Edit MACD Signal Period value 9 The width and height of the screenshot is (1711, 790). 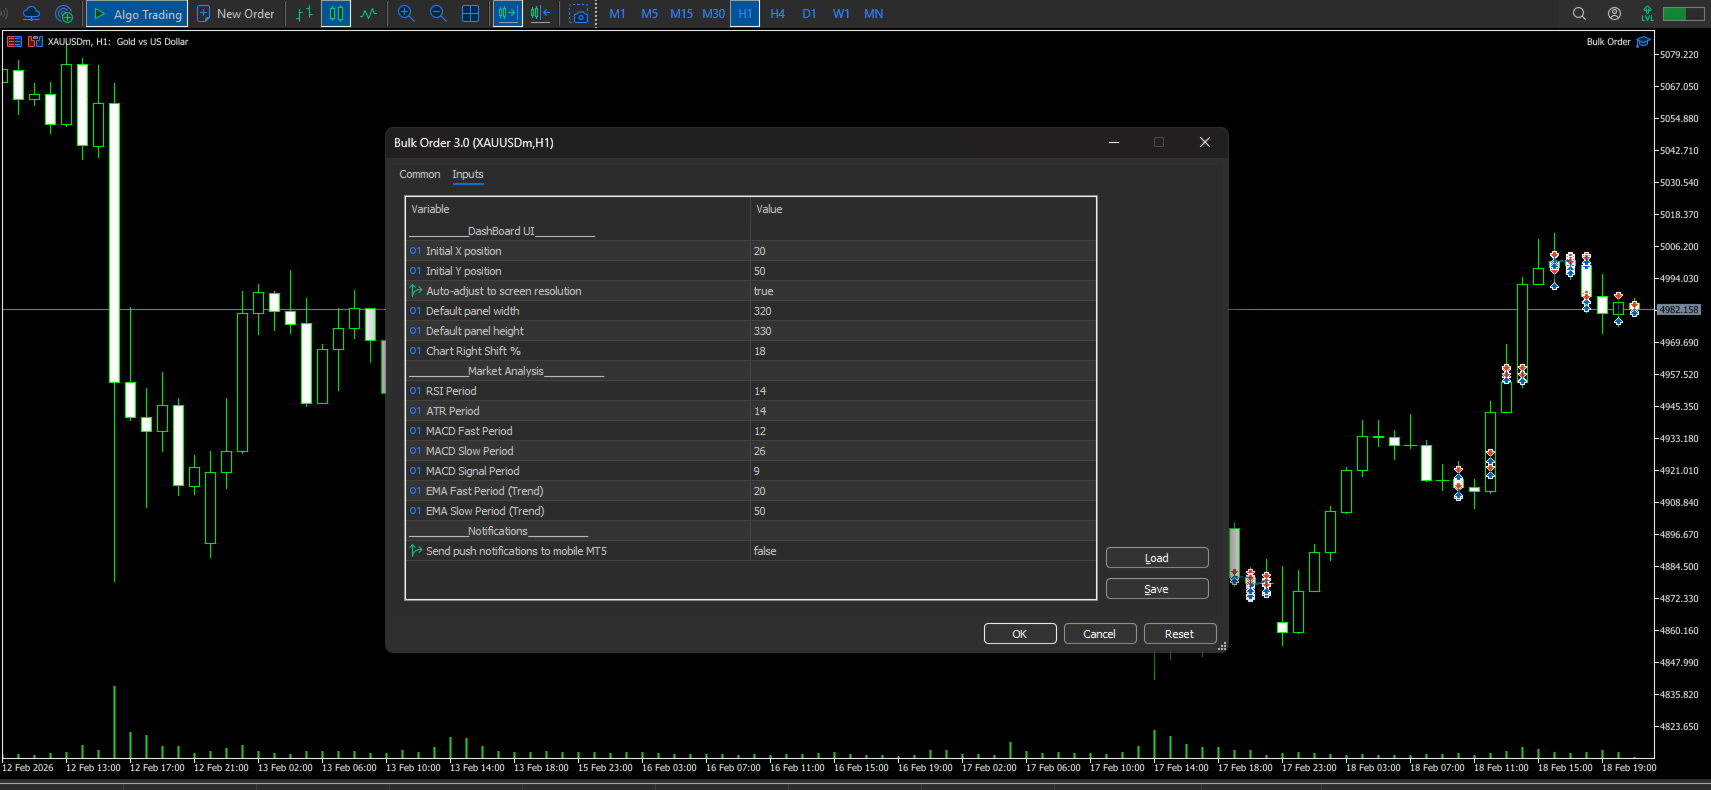tap(923, 471)
